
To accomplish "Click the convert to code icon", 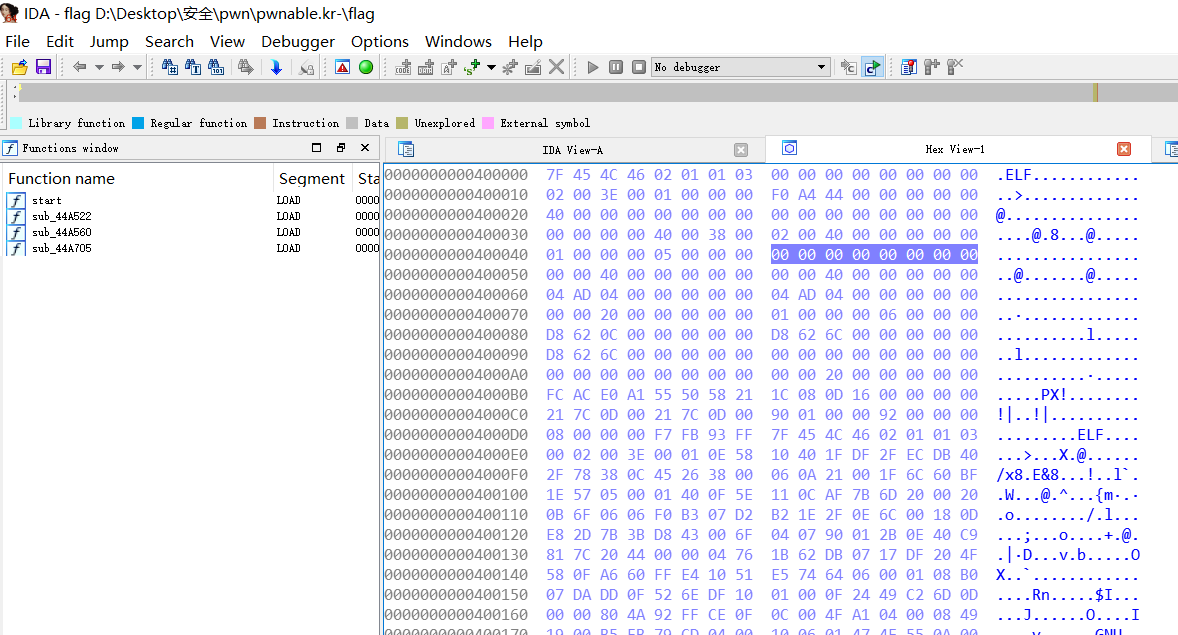I will tap(403, 67).
